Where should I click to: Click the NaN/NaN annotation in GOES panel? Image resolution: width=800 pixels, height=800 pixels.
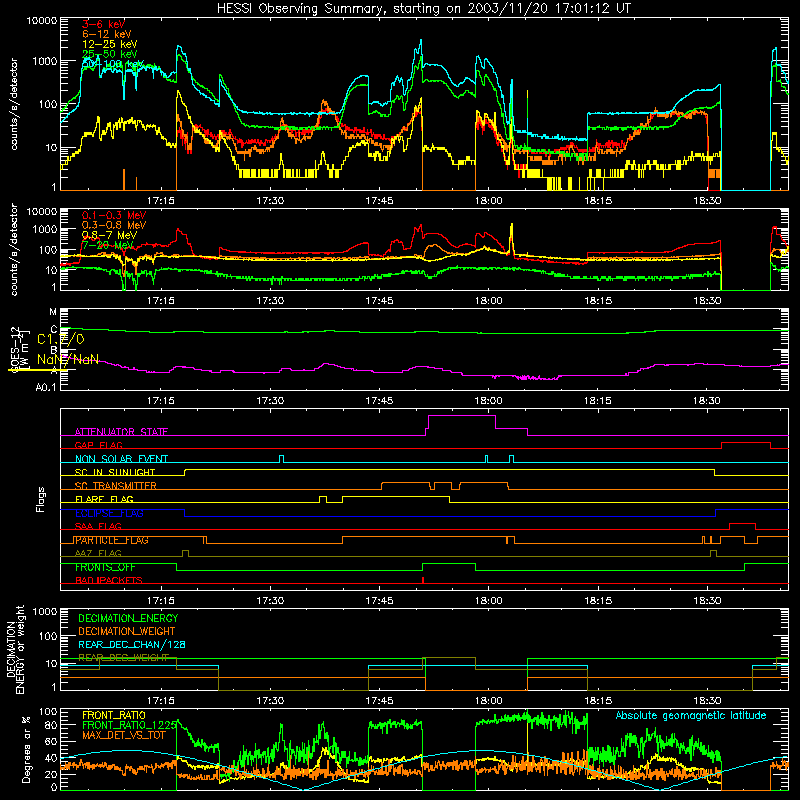click(68, 360)
